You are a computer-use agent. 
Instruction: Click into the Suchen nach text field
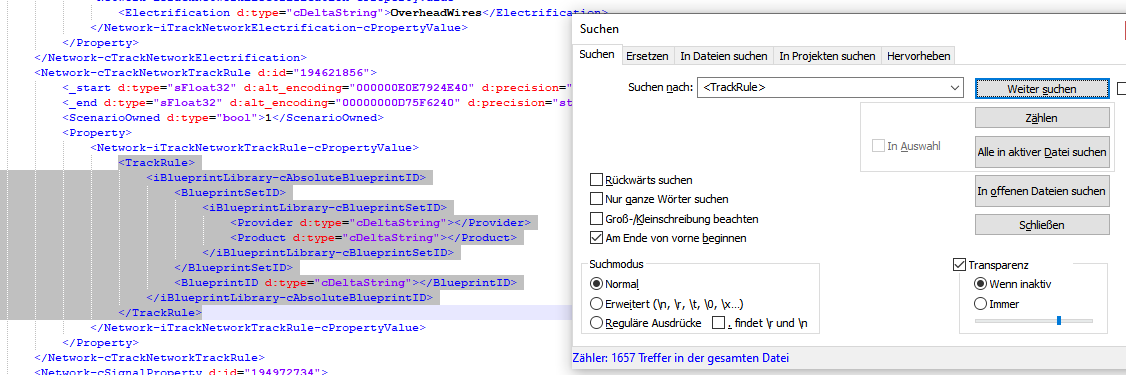(822, 88)
